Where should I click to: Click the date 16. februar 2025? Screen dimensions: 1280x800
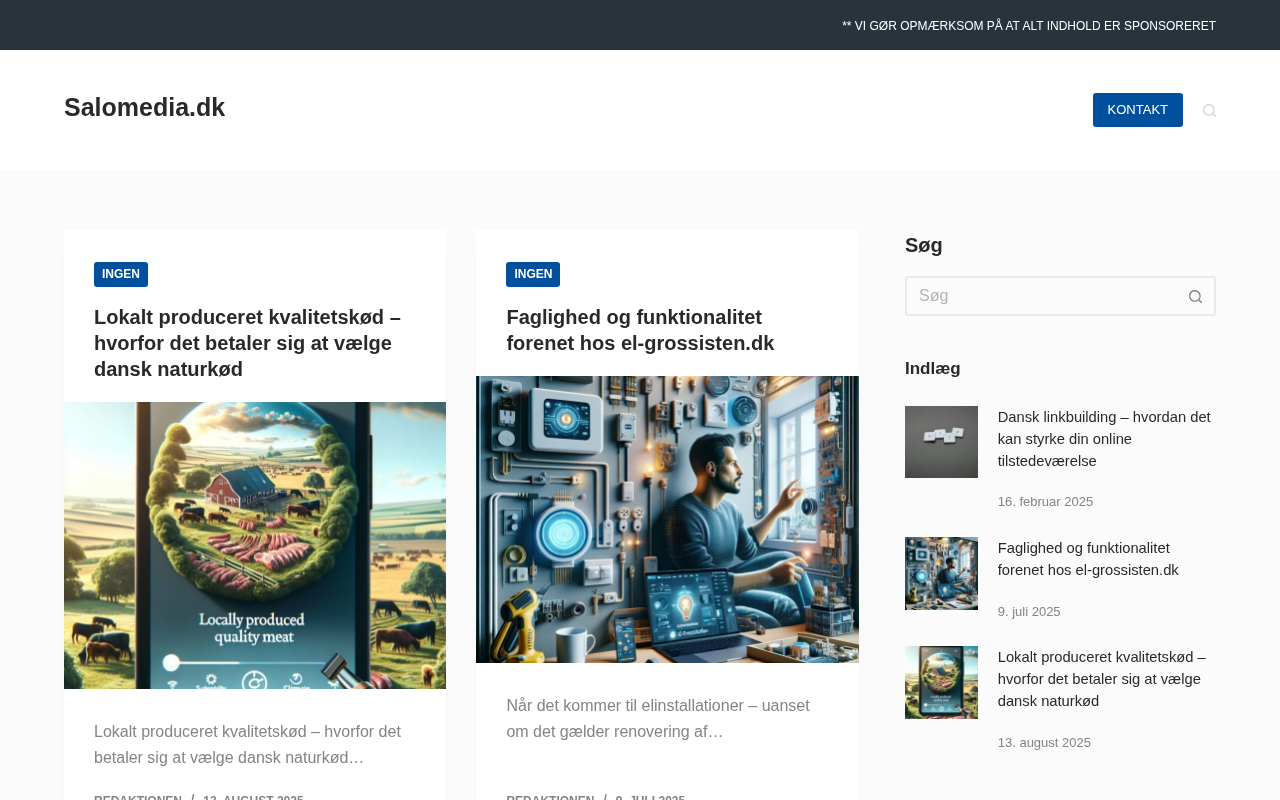(1045, 502)
